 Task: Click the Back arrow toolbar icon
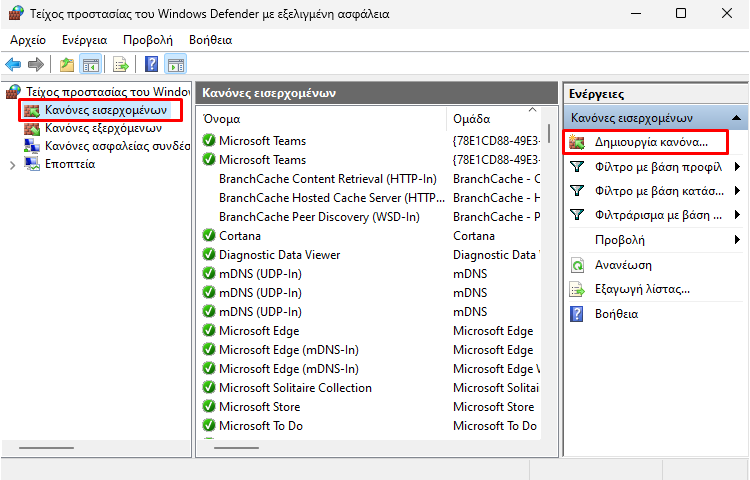point(13,64)
